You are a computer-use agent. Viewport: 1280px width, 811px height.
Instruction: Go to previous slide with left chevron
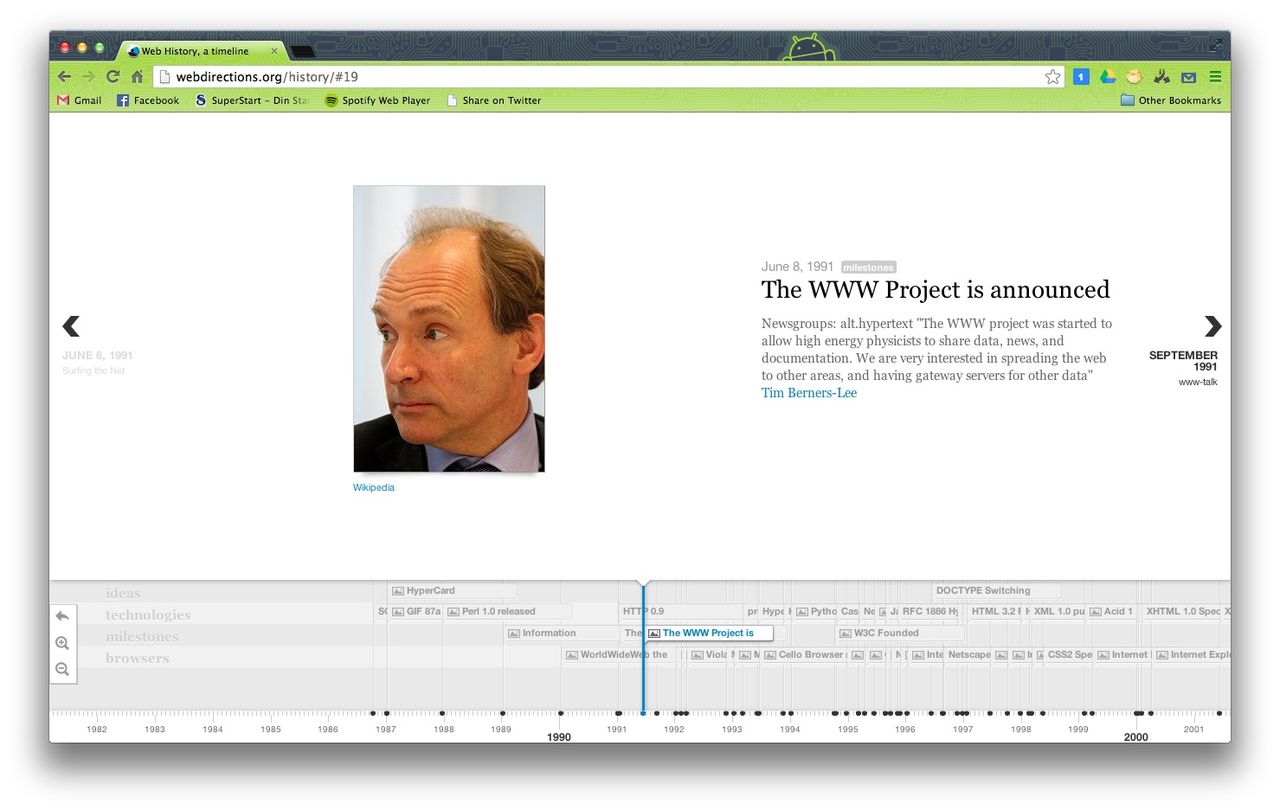coord(71,326)
